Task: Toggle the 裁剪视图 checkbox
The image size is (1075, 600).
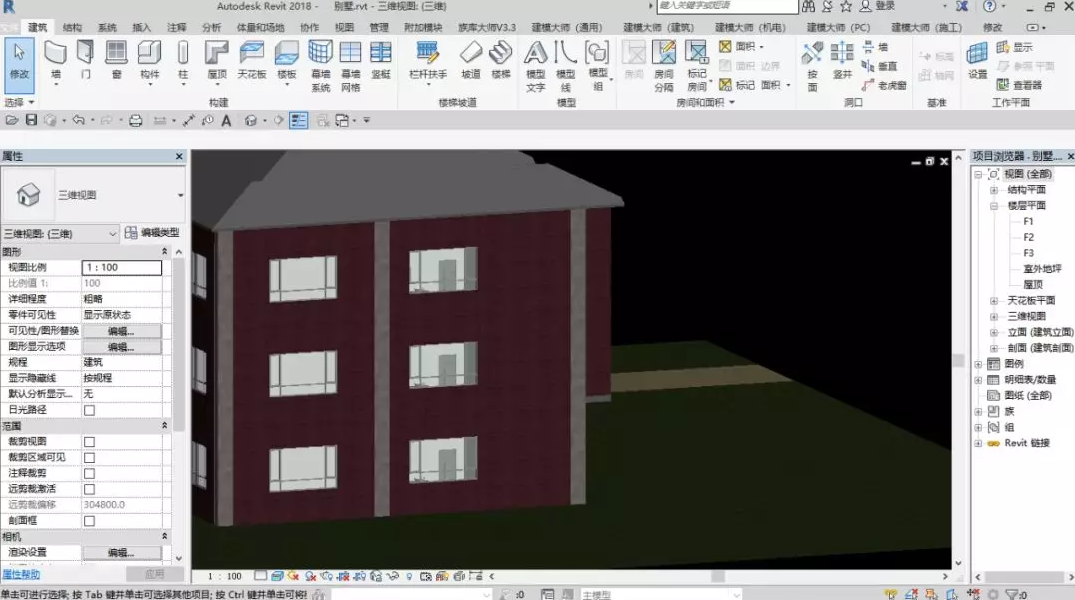Action: coord(89,442)
